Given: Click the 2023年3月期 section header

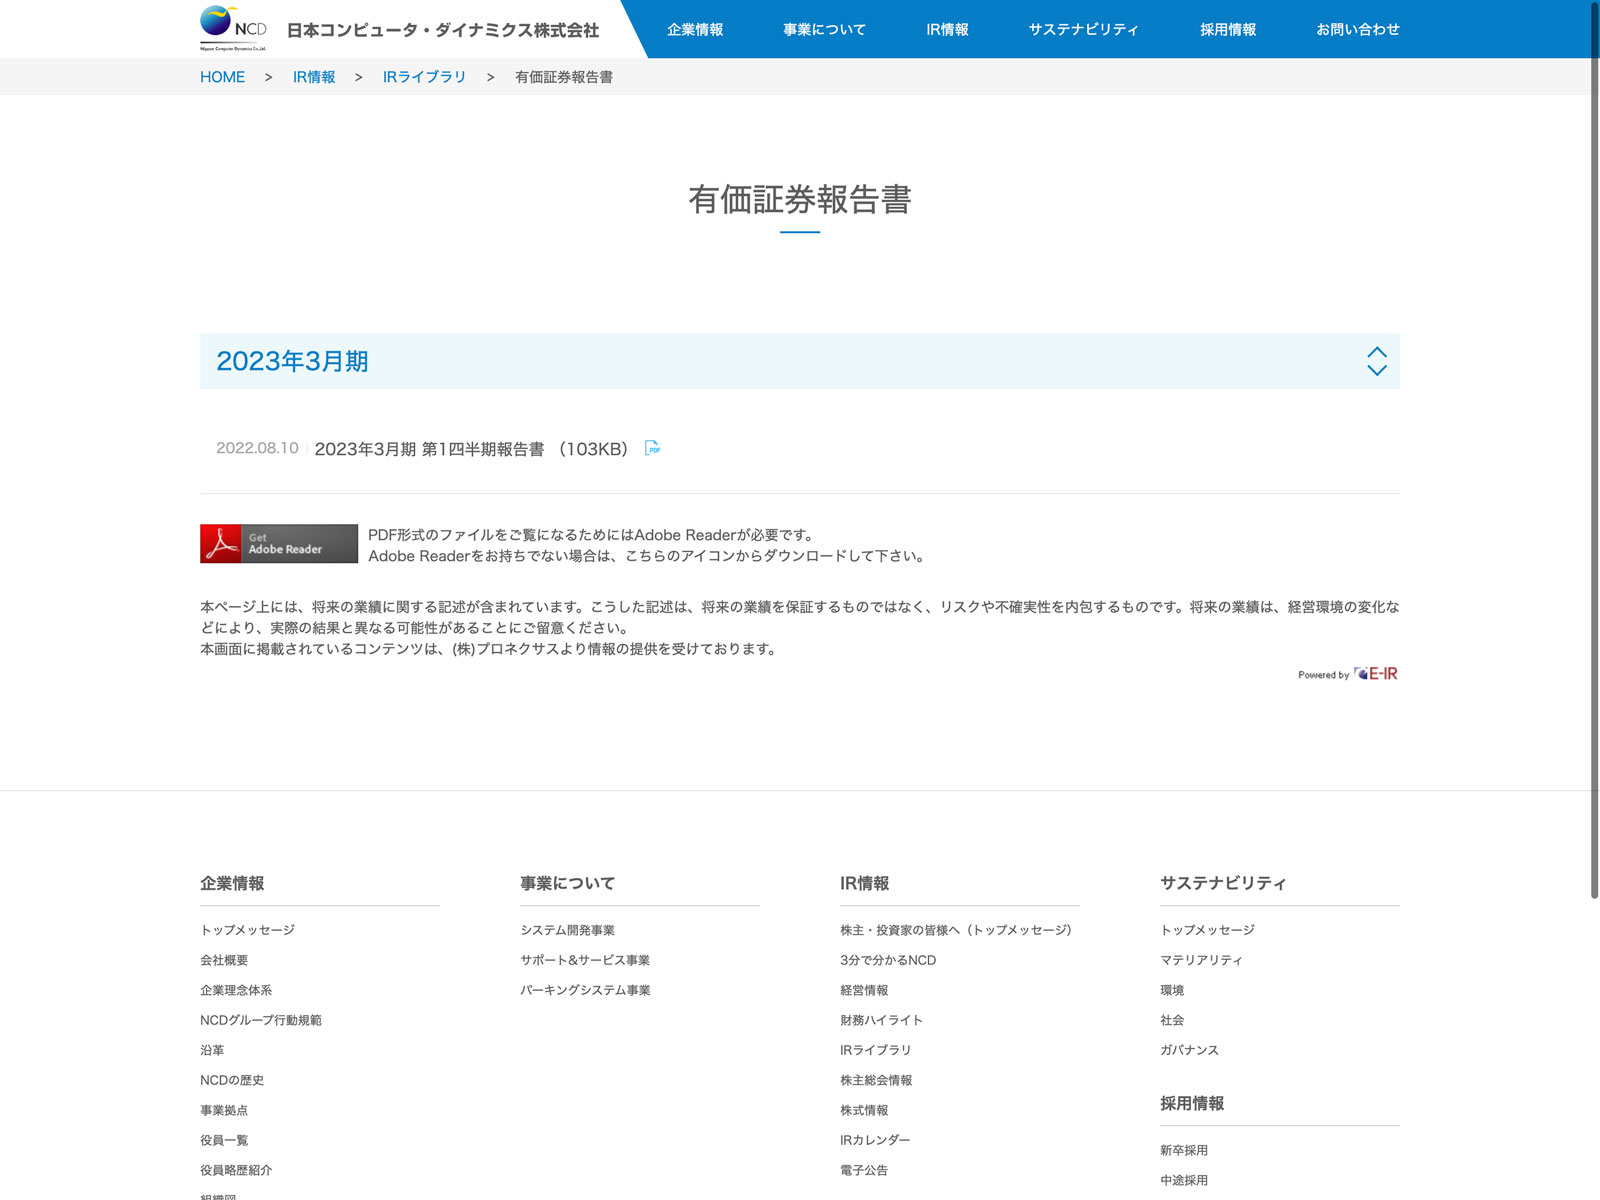Looking at the screenshot, I should [x=800, y=361].
